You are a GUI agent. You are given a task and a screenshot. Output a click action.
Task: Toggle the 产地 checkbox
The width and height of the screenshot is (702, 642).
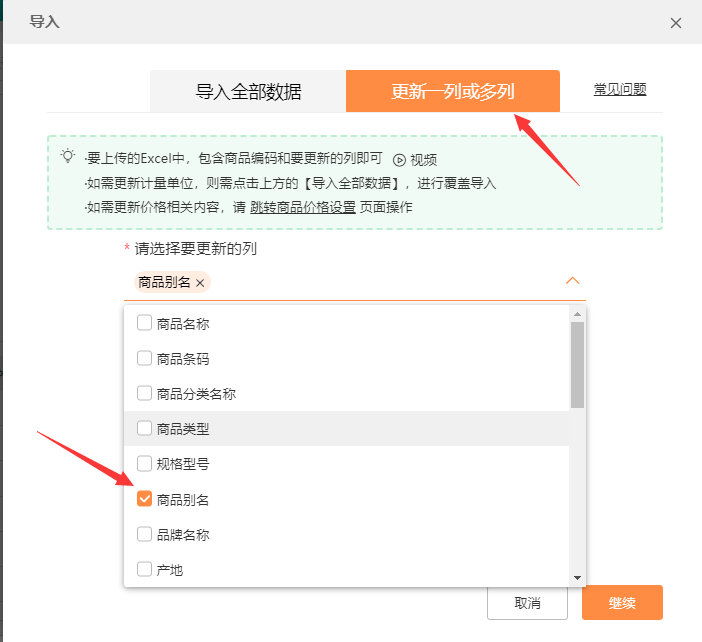(x=144, y=569)
